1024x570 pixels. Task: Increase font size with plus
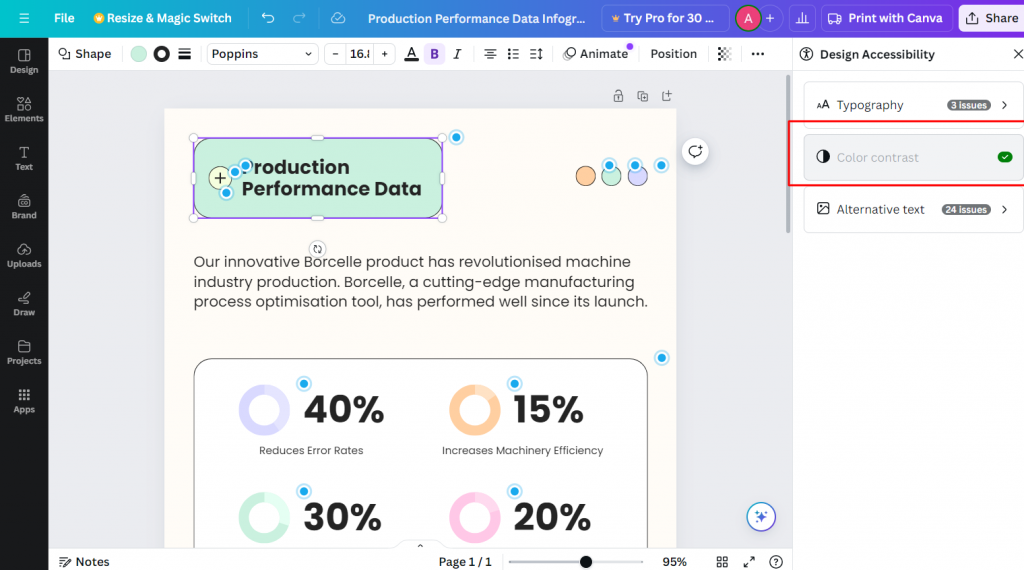(x=385, y=54)
